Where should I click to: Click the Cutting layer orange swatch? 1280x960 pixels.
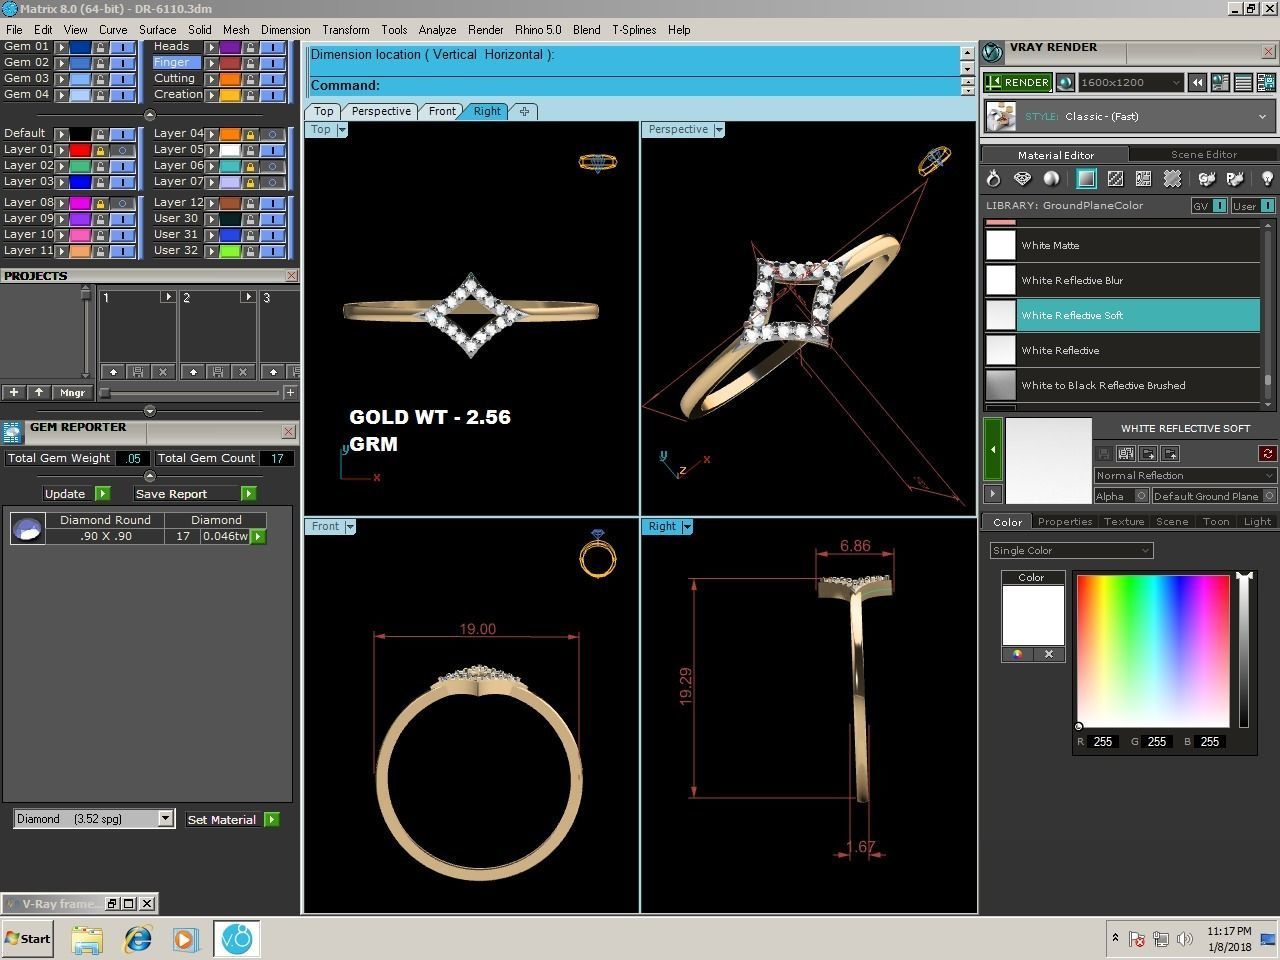(230, 79)
